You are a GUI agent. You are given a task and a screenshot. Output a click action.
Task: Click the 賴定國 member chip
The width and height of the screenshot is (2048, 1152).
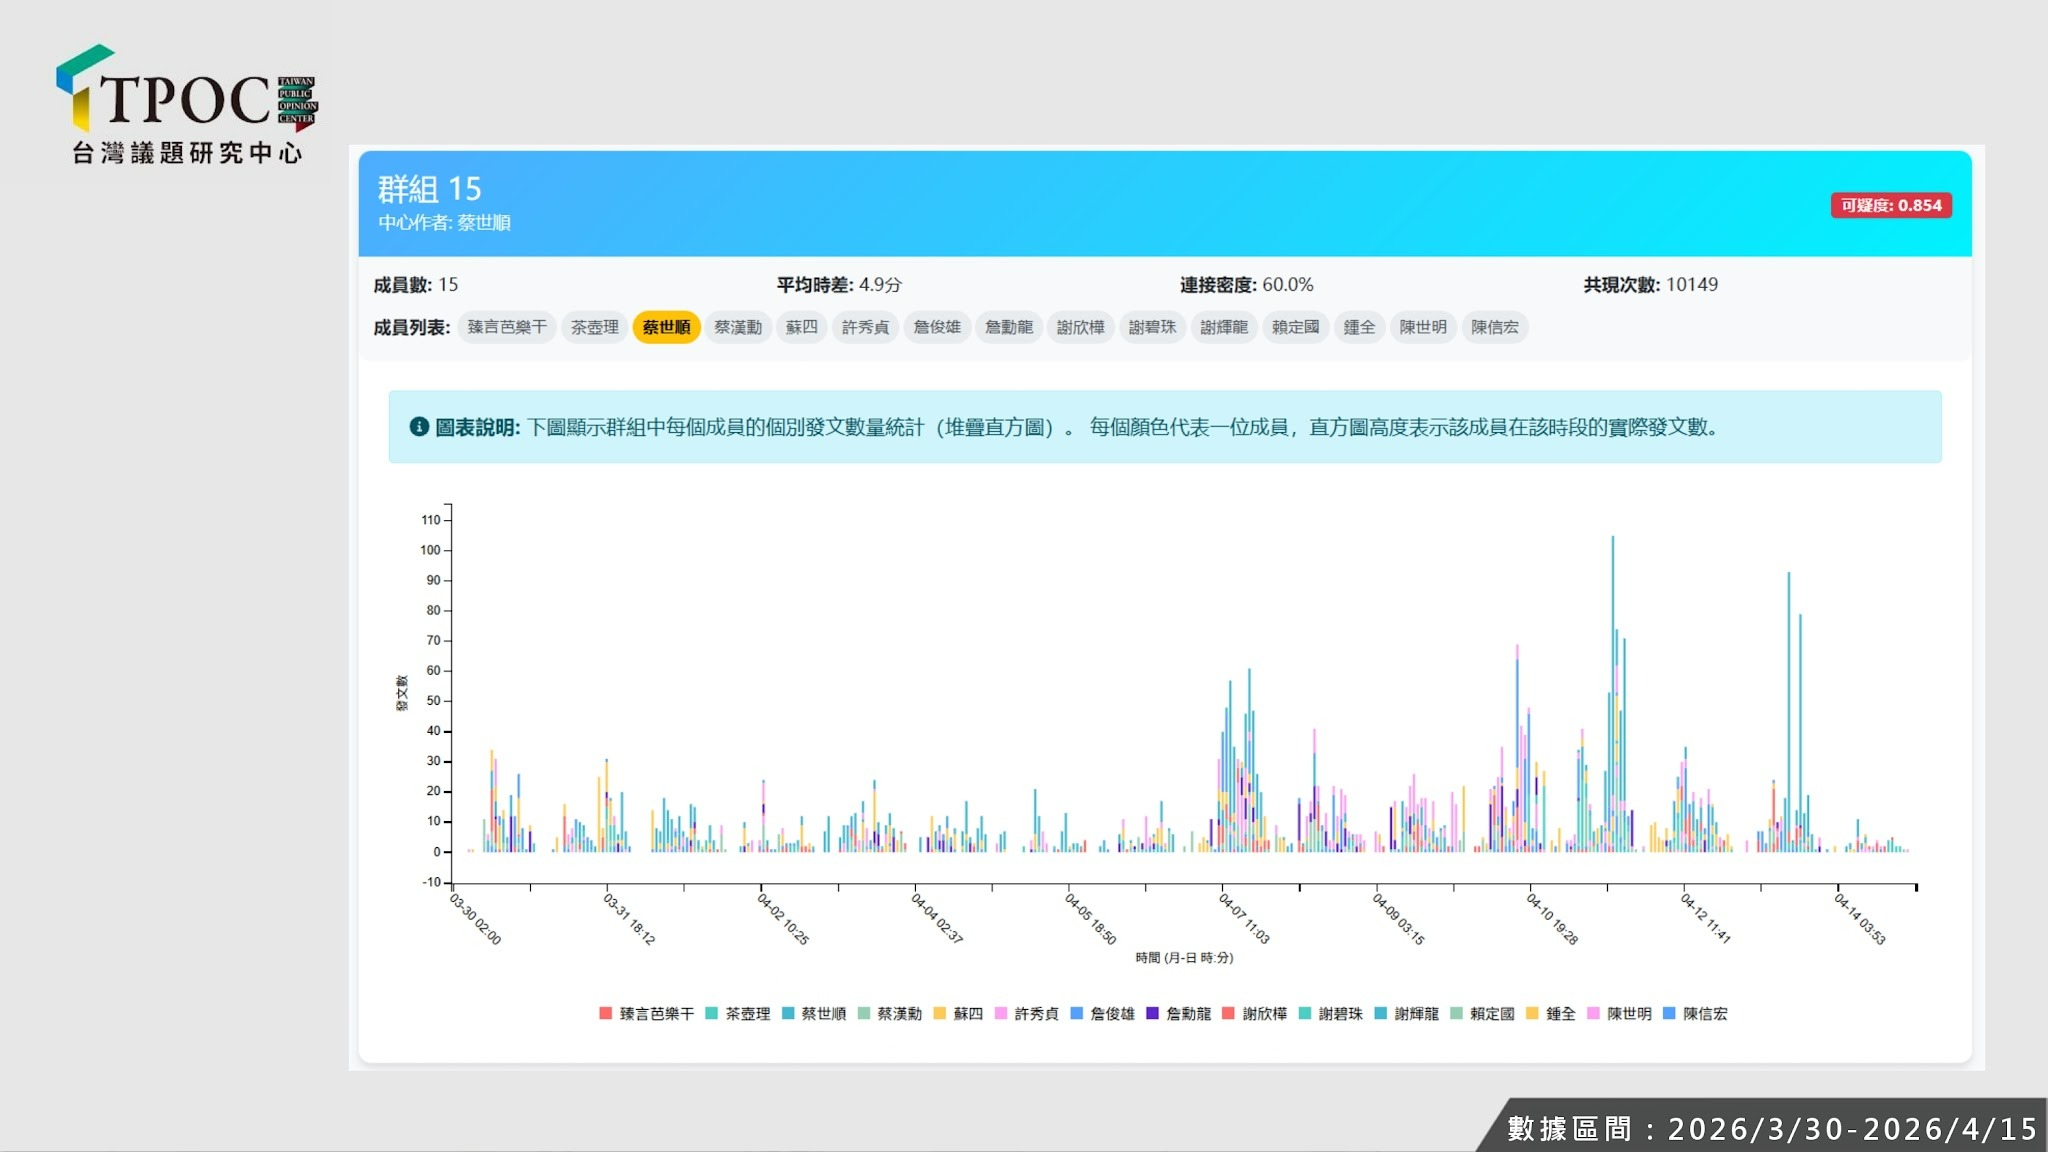(x=1295, y=327)
